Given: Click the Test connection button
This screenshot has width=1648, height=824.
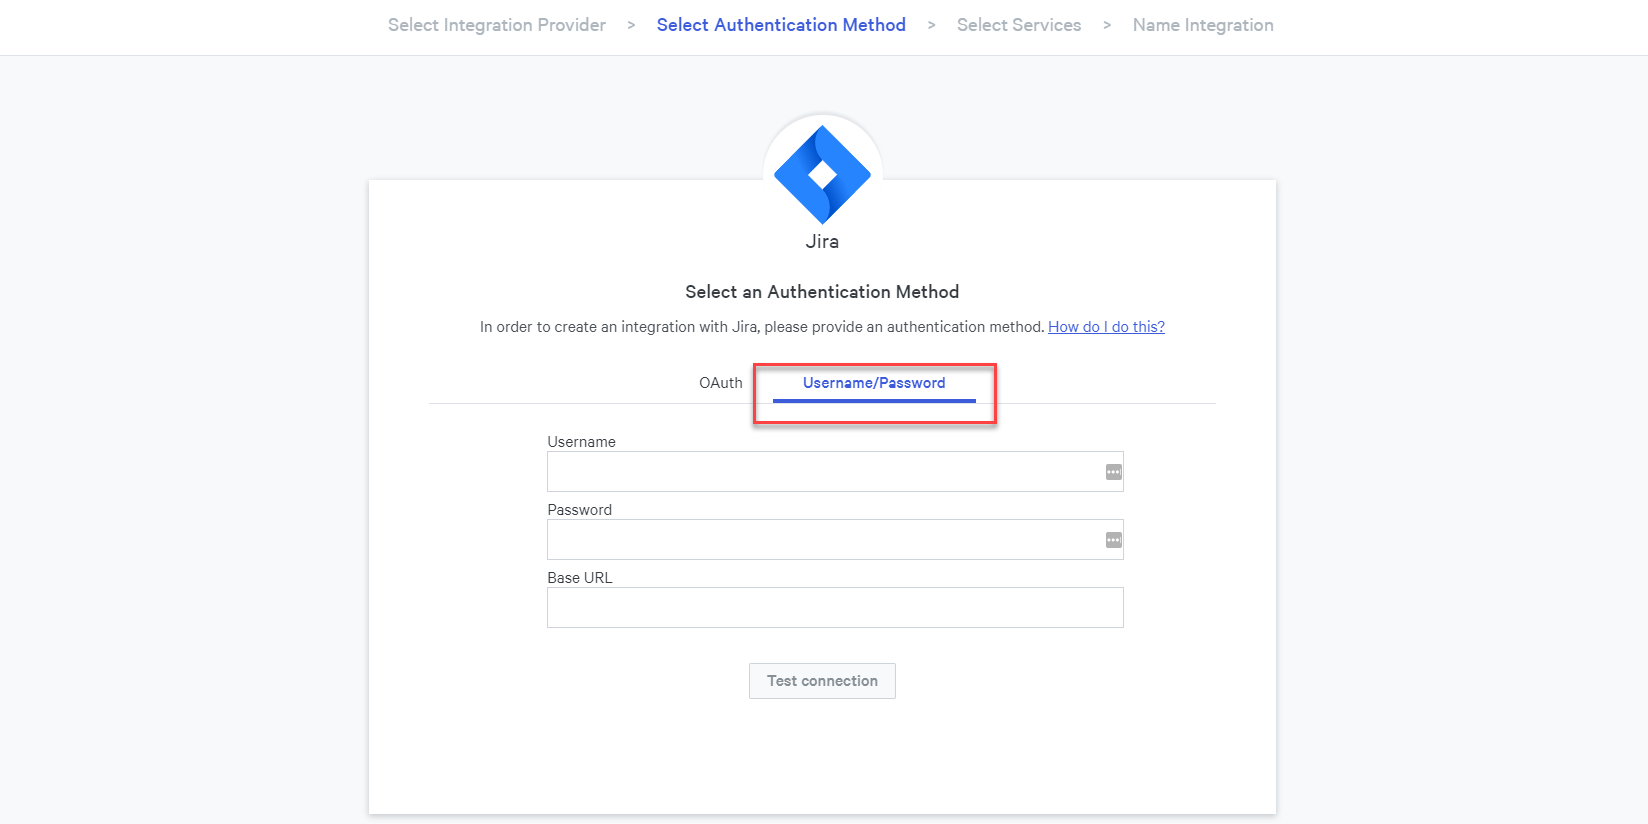Looking at the screenshot, I should [822, 681].
